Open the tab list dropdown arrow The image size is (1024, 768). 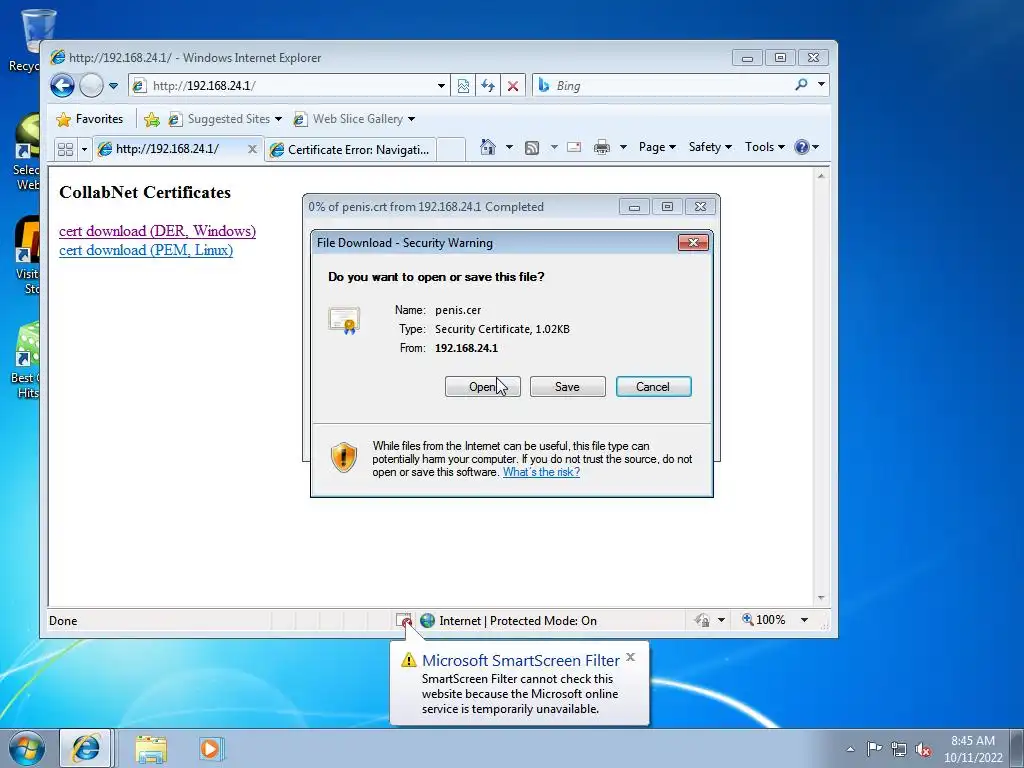[x=84, y=149]
